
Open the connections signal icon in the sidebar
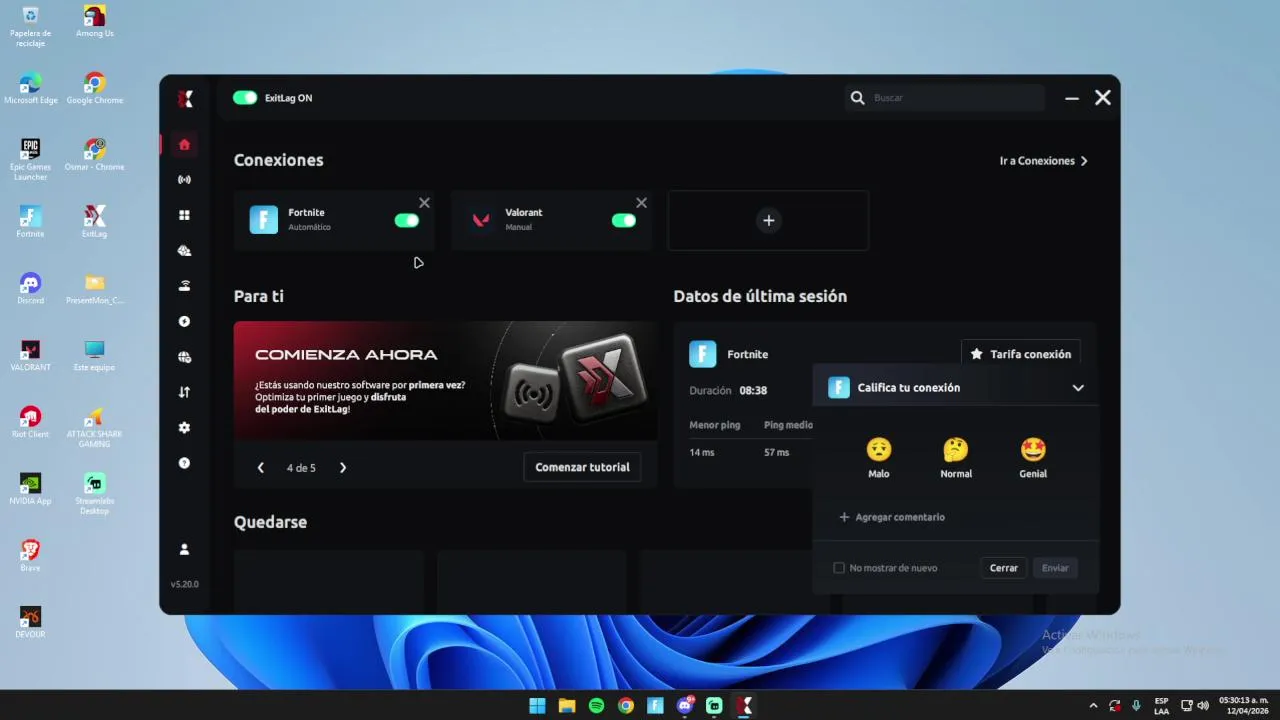pyautogui.click(x=184, y=180)
